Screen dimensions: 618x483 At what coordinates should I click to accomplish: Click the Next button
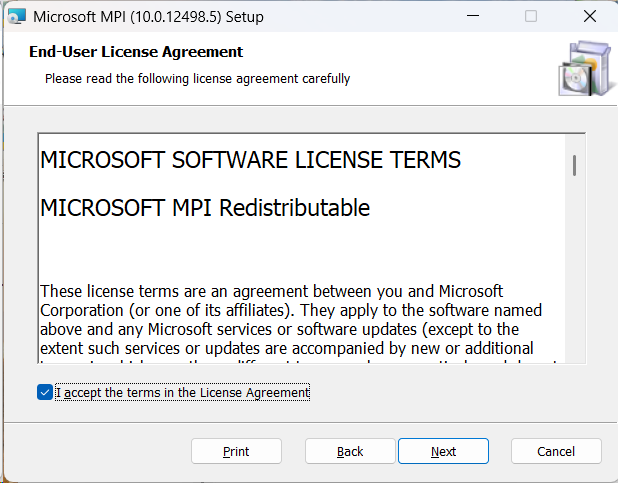click(443, 451)
